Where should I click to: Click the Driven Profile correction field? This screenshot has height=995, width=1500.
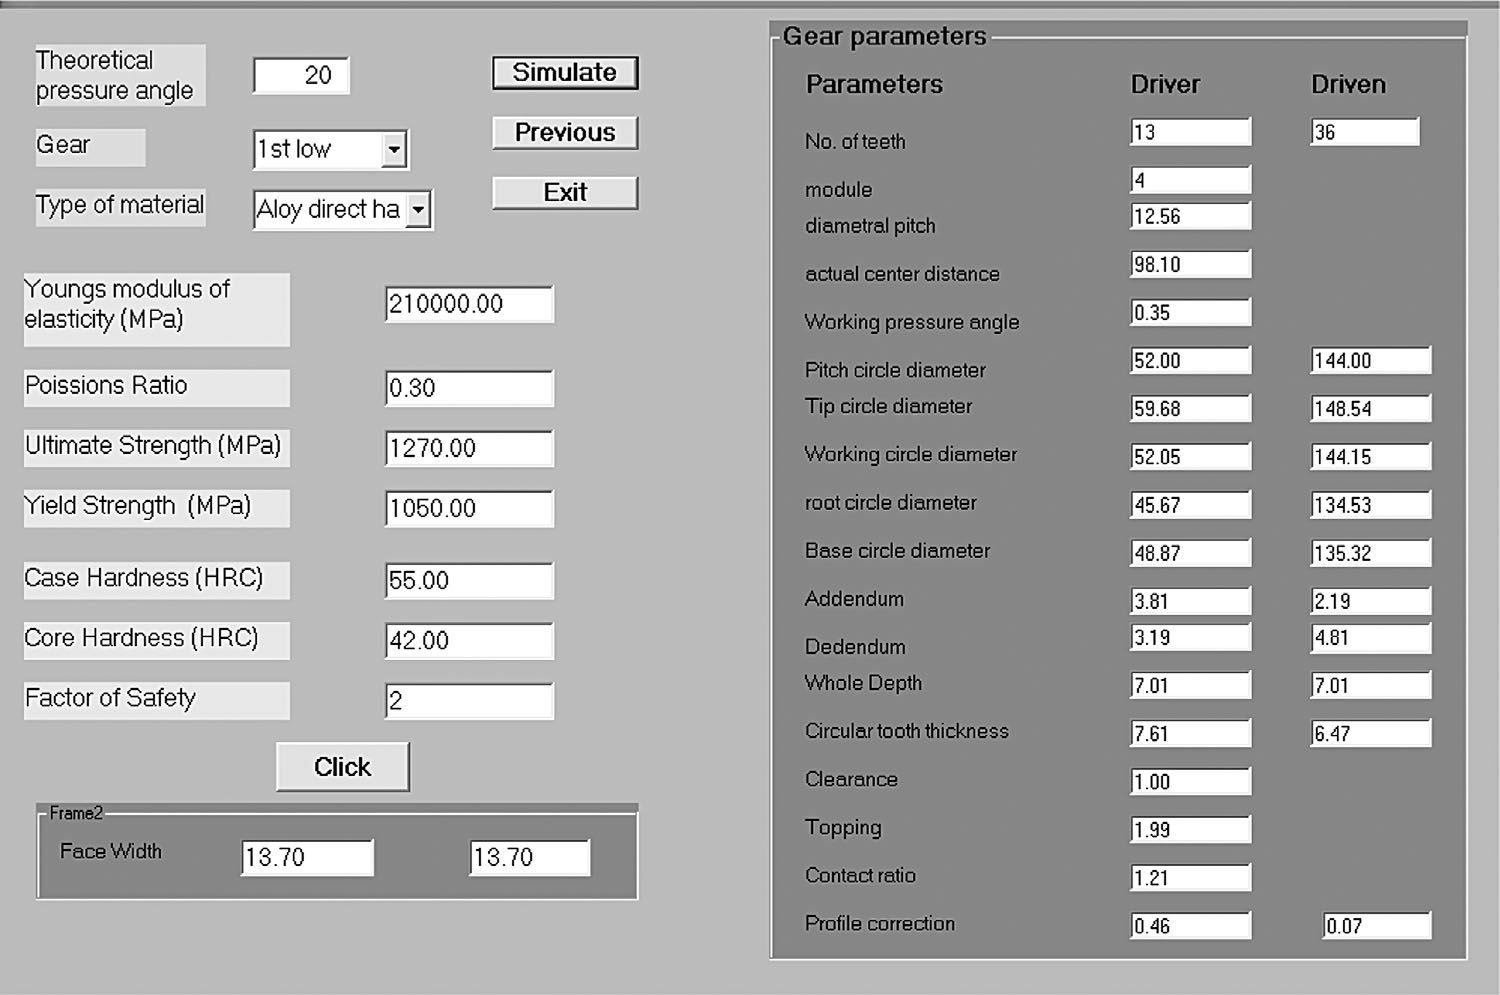1377,926
